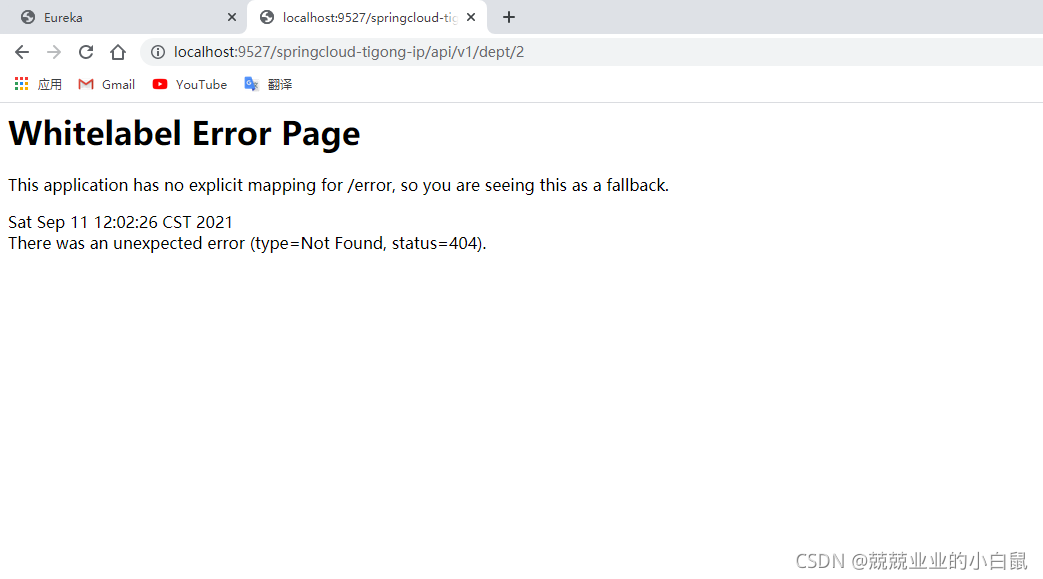Click the 'status=404' error line
Viewport: 1043px width, 579px height.
point(247,244)
